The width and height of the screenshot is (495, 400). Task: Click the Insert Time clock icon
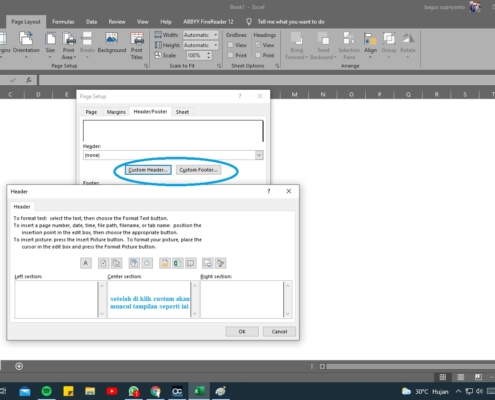(x=147, y=263)
